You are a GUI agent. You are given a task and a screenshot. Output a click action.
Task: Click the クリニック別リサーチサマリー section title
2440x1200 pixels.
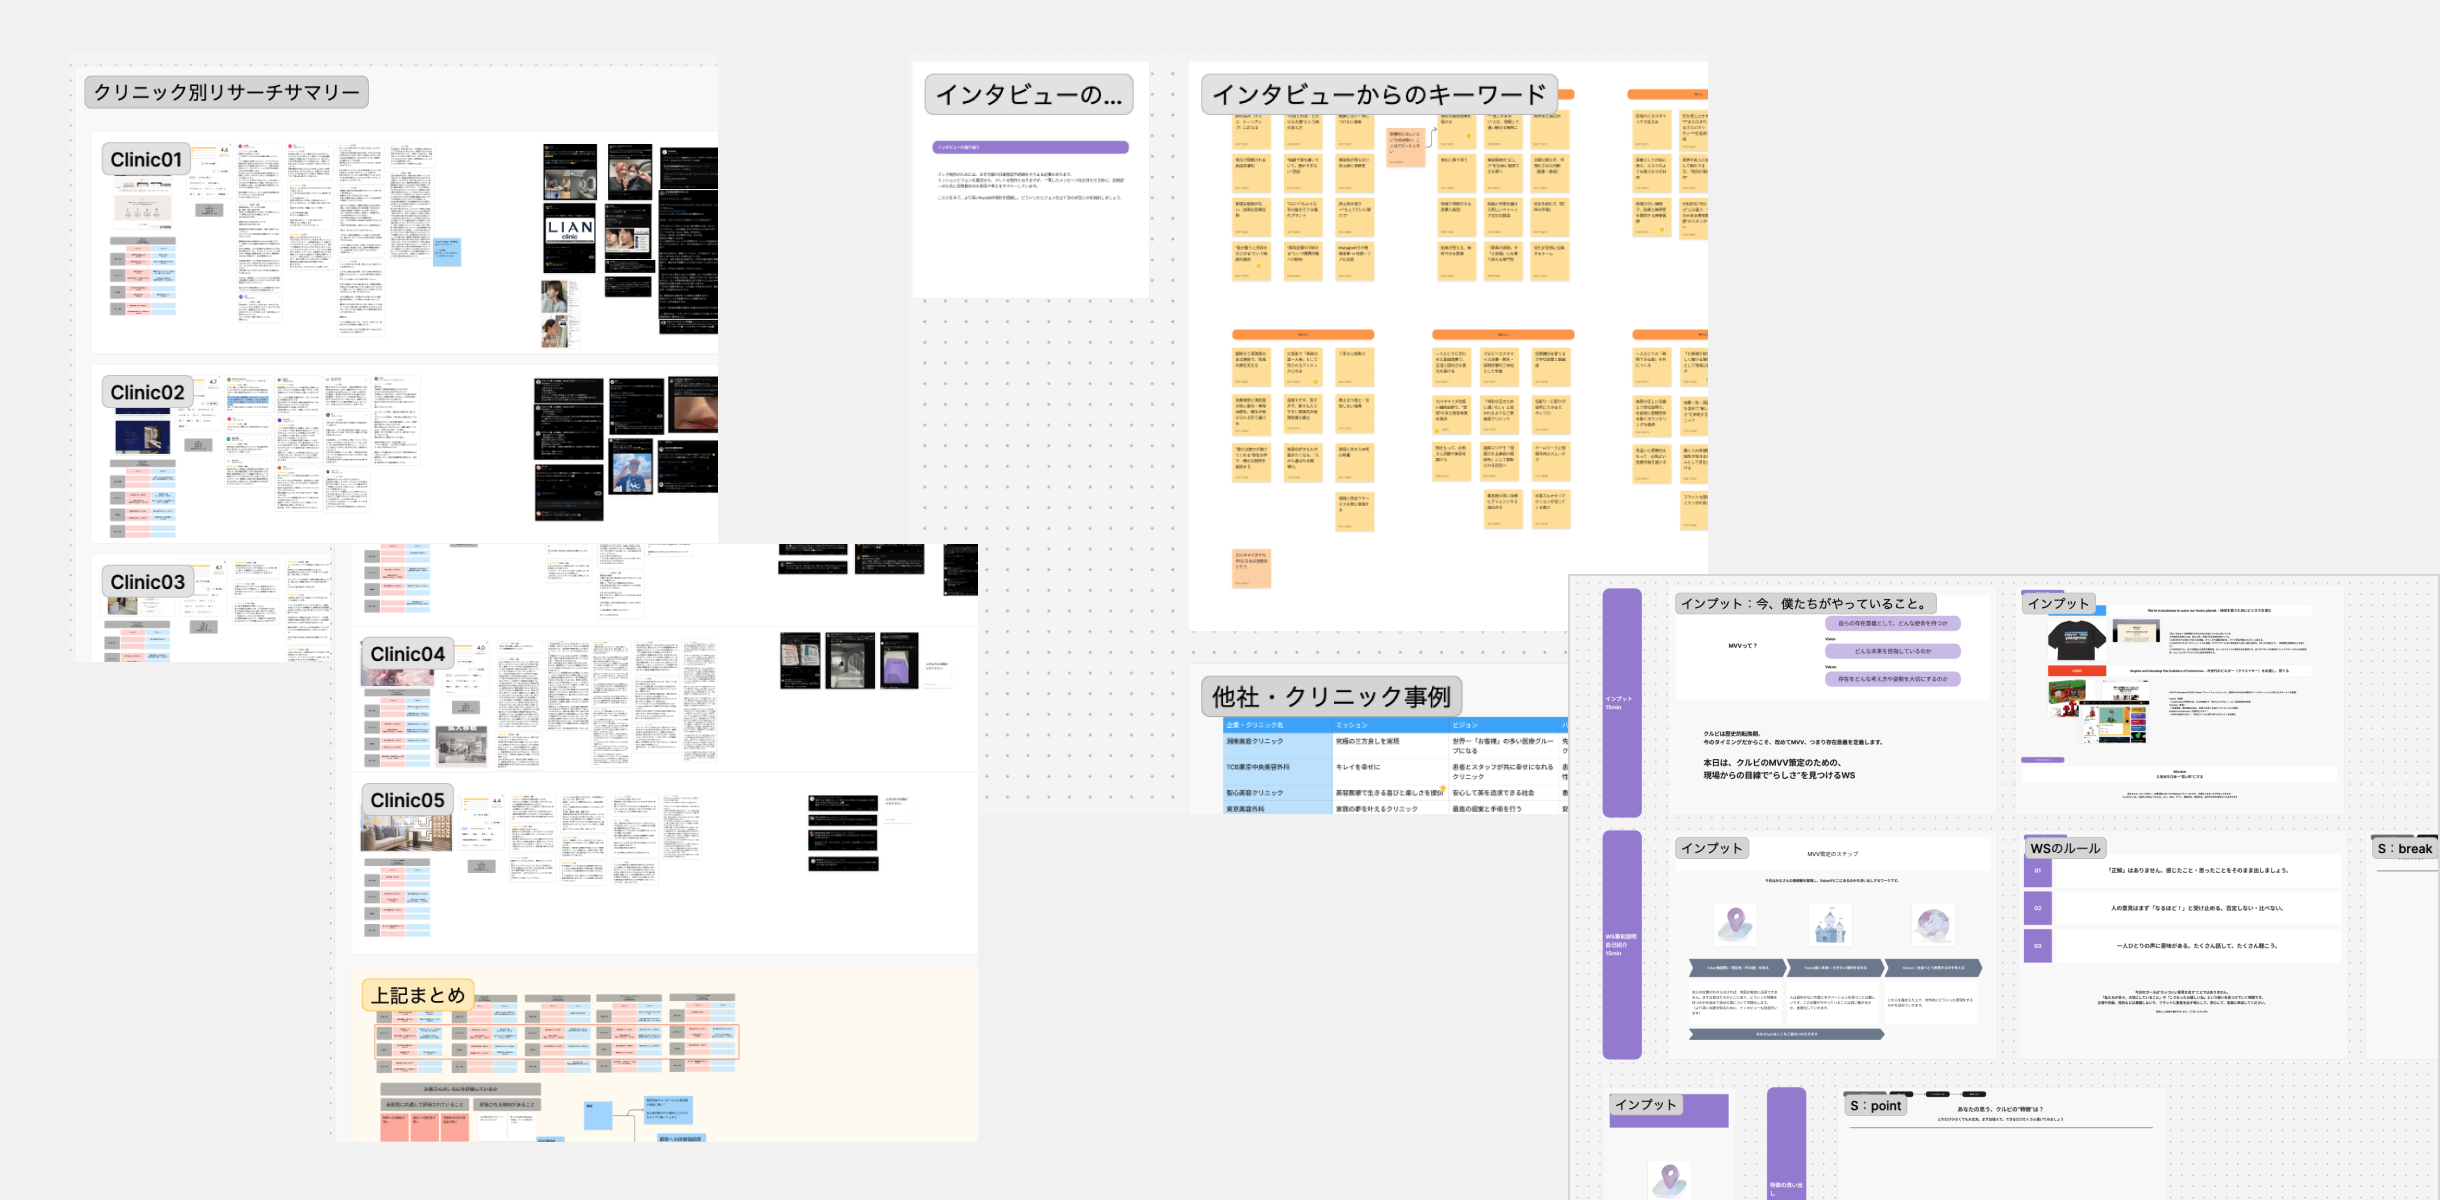point(226,92)
